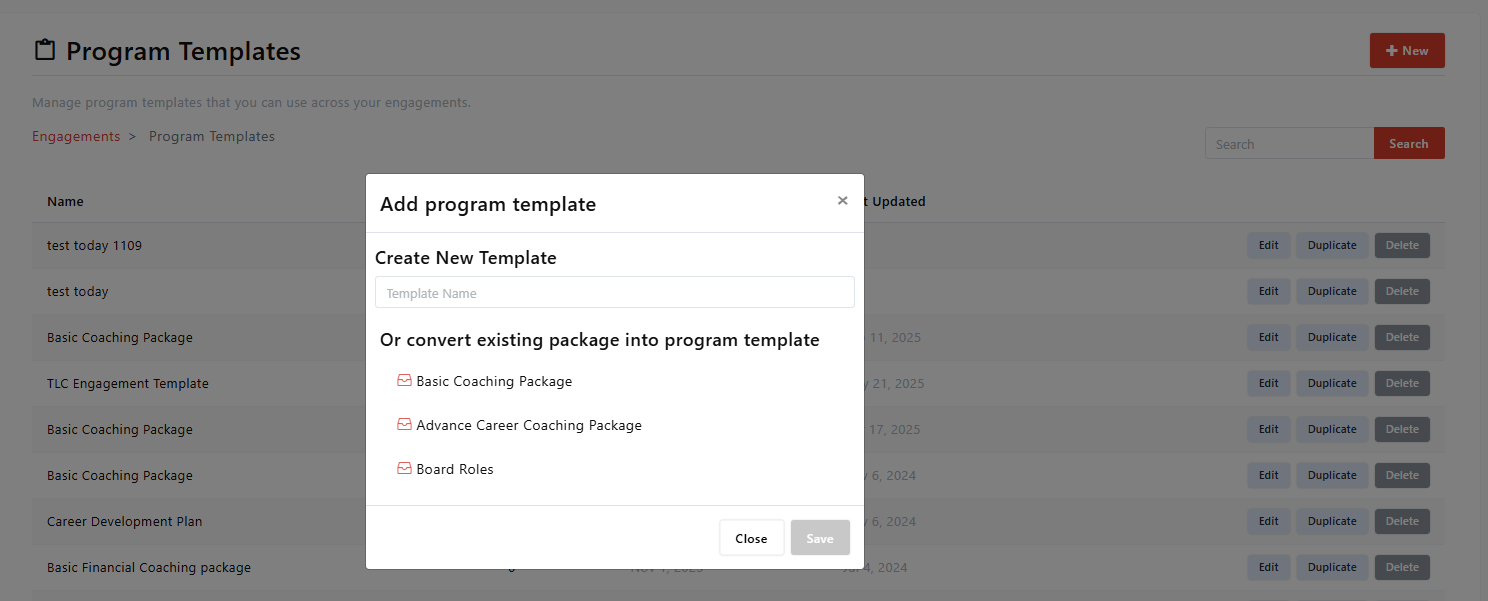This screenshot has width=1488, height=601.
Task: Select the Basic Coaching Package to convert
Action: [494, 381]
